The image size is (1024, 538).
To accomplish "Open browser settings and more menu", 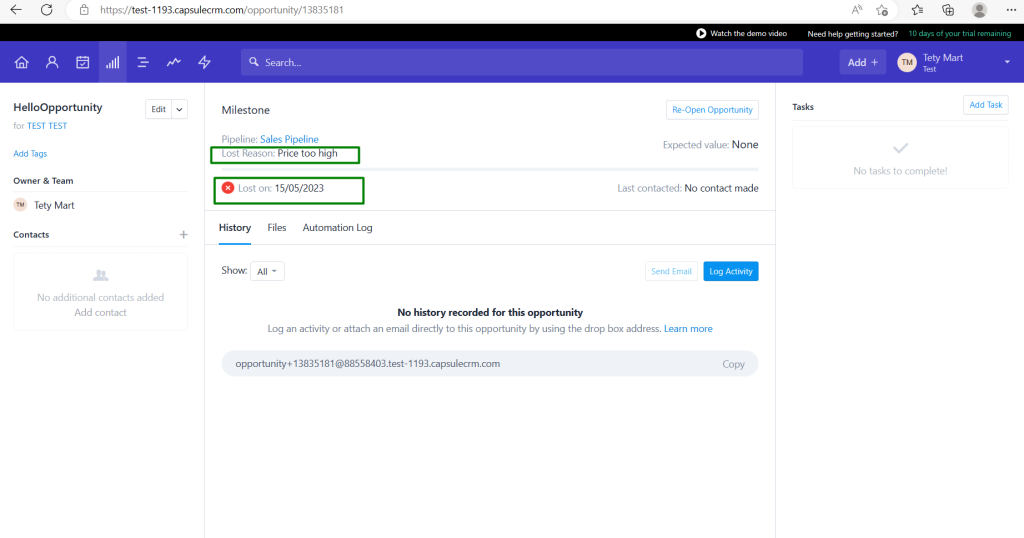I will click(x=1011, y=10).
